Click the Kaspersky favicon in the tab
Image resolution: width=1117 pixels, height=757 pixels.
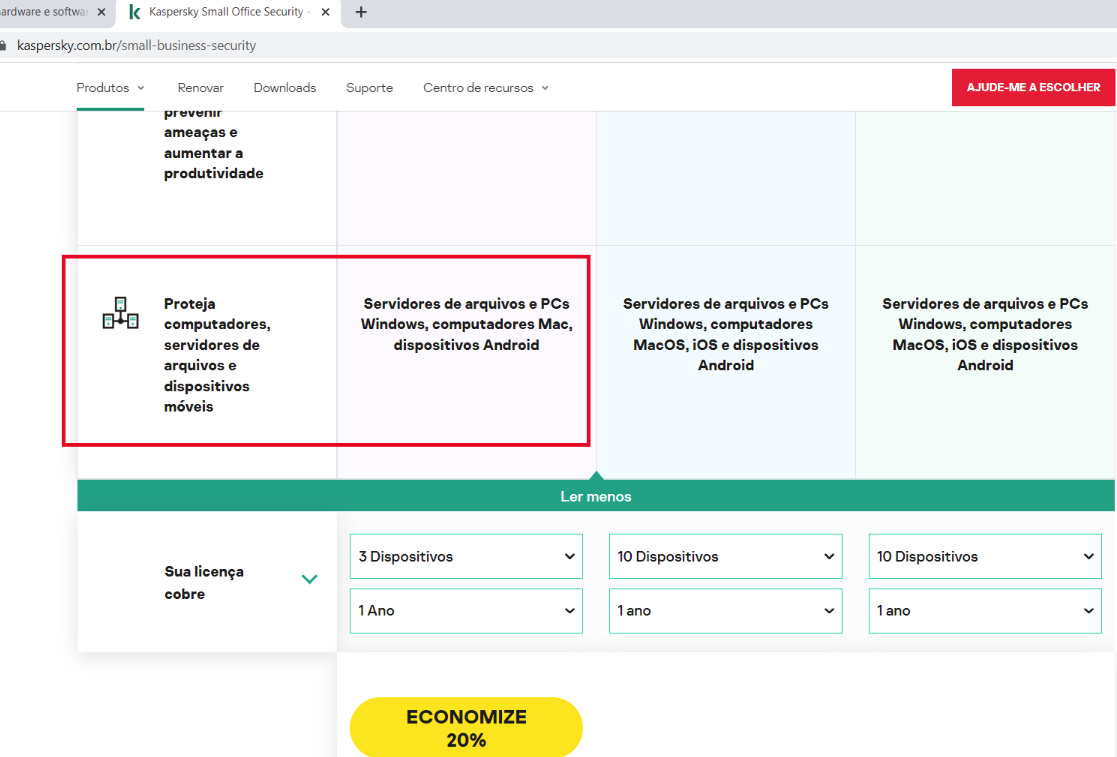(135, 12)
